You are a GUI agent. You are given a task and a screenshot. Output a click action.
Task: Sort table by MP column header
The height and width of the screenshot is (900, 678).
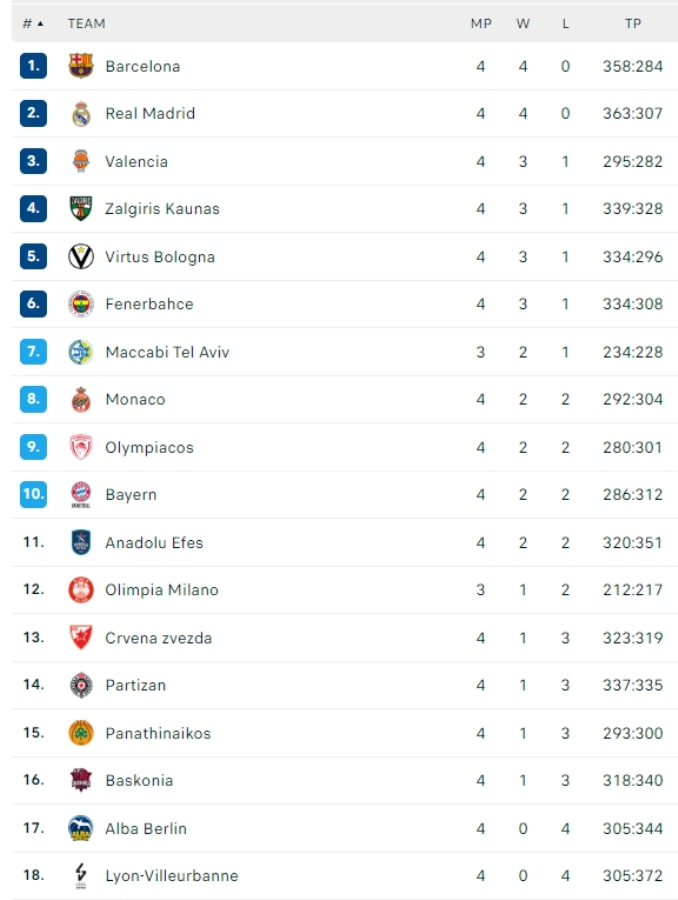click(481, 24)
